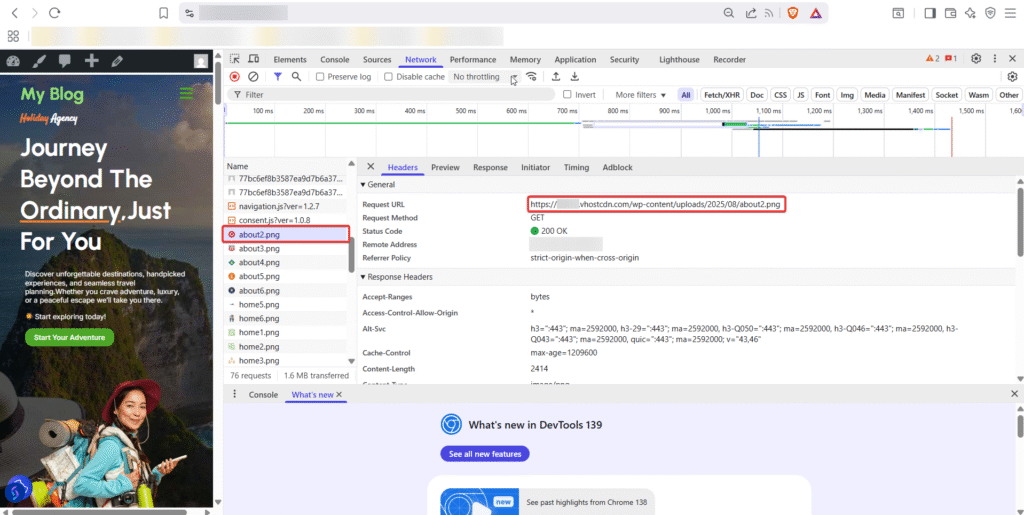The image size is (1024, 515).
Task: Click the DevTools inspect element icon
Action: click(x=234, y=59)
